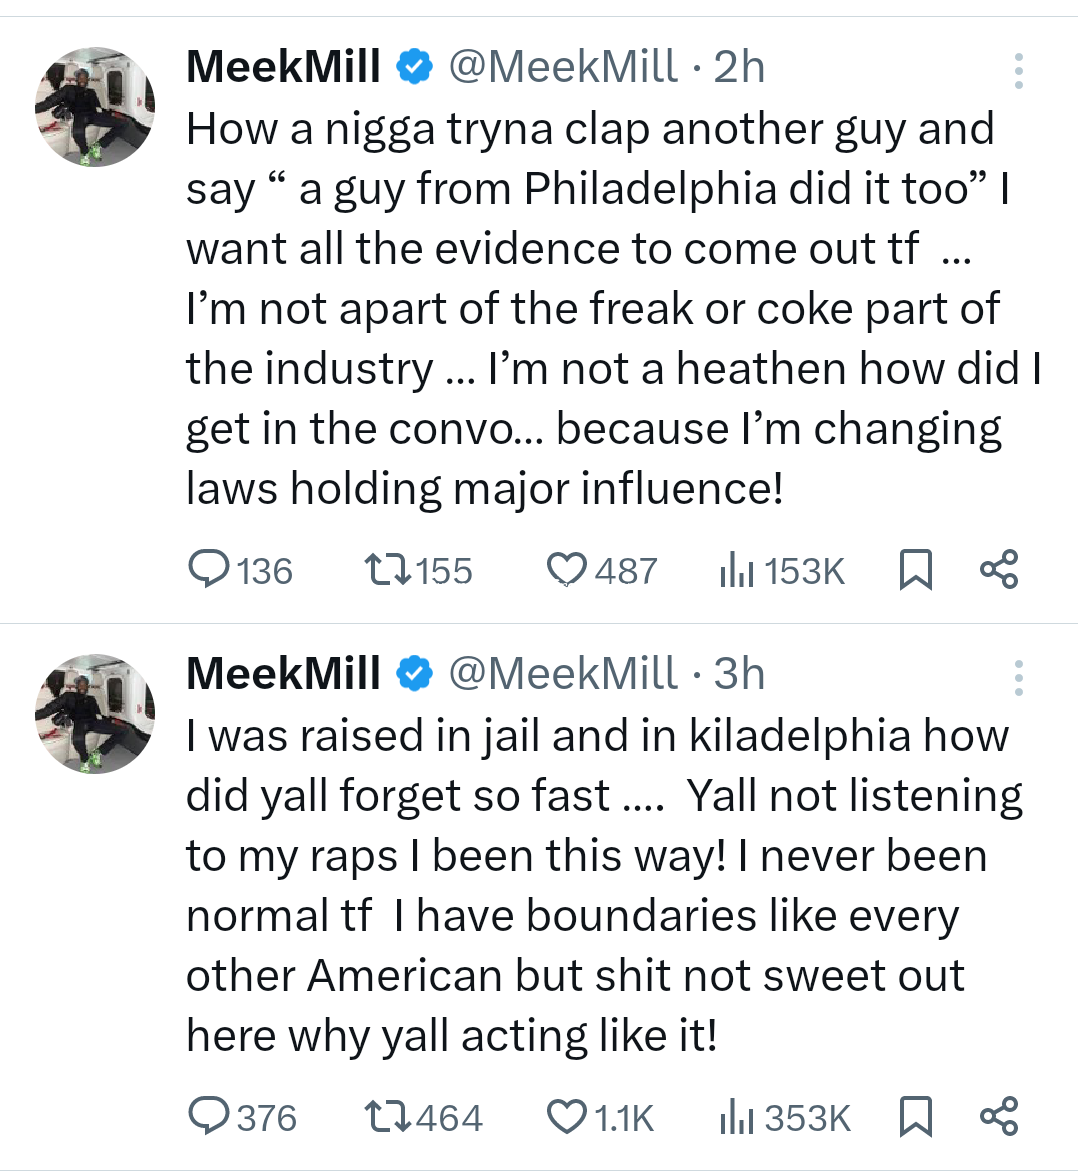View analytics for the 353K views tweet

[x=736, y=1116]
